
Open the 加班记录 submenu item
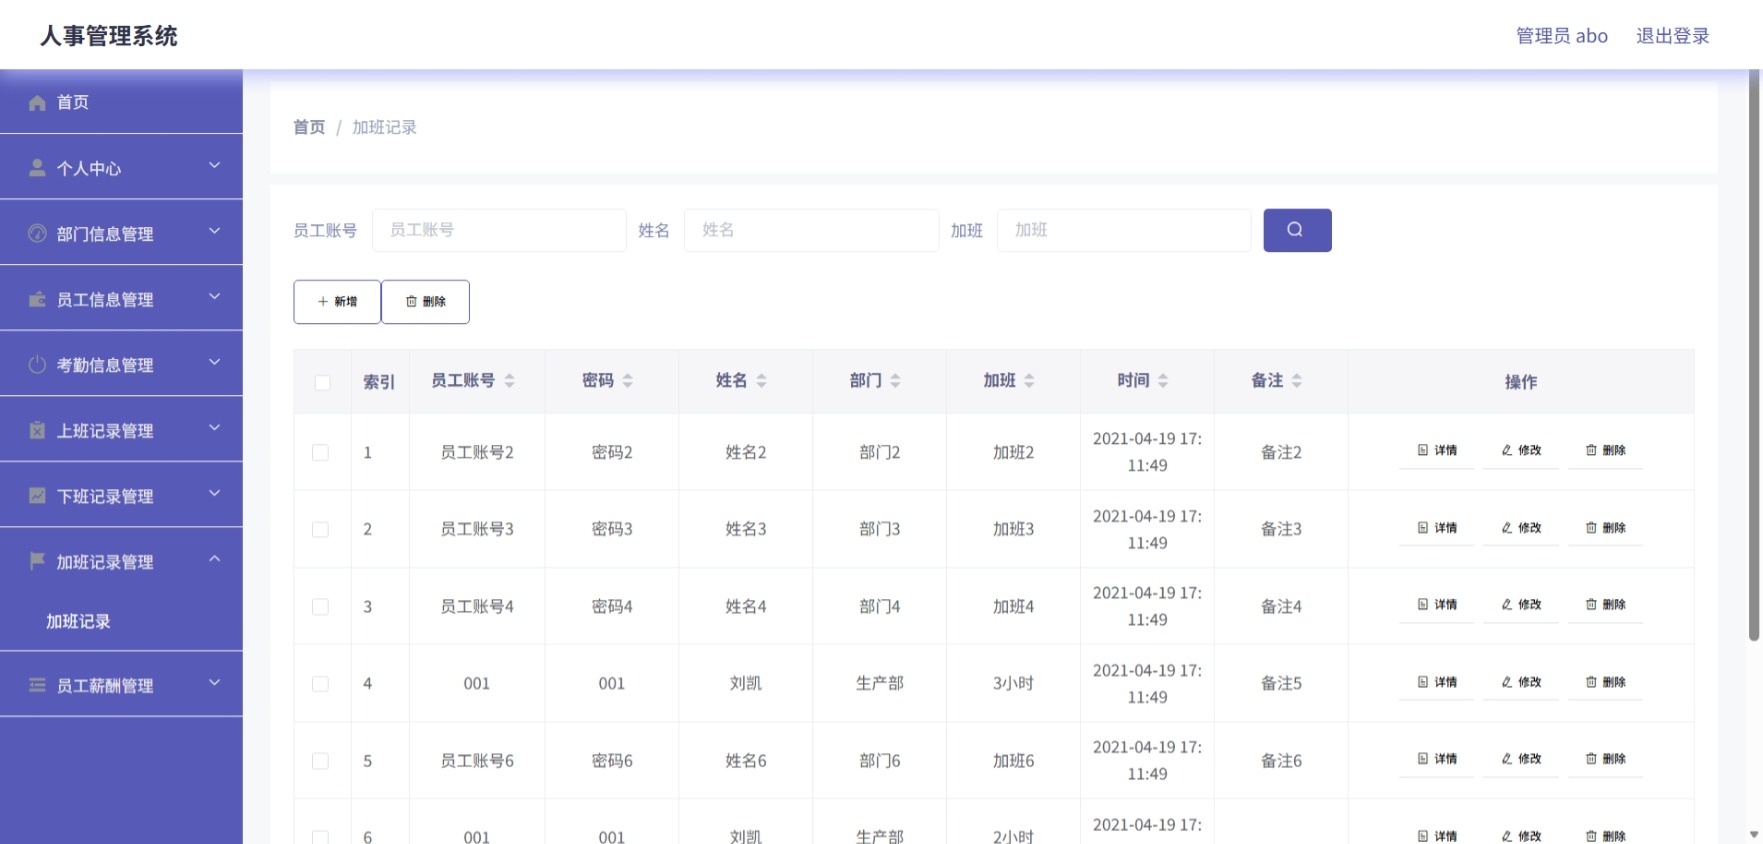tap(78, 621)
